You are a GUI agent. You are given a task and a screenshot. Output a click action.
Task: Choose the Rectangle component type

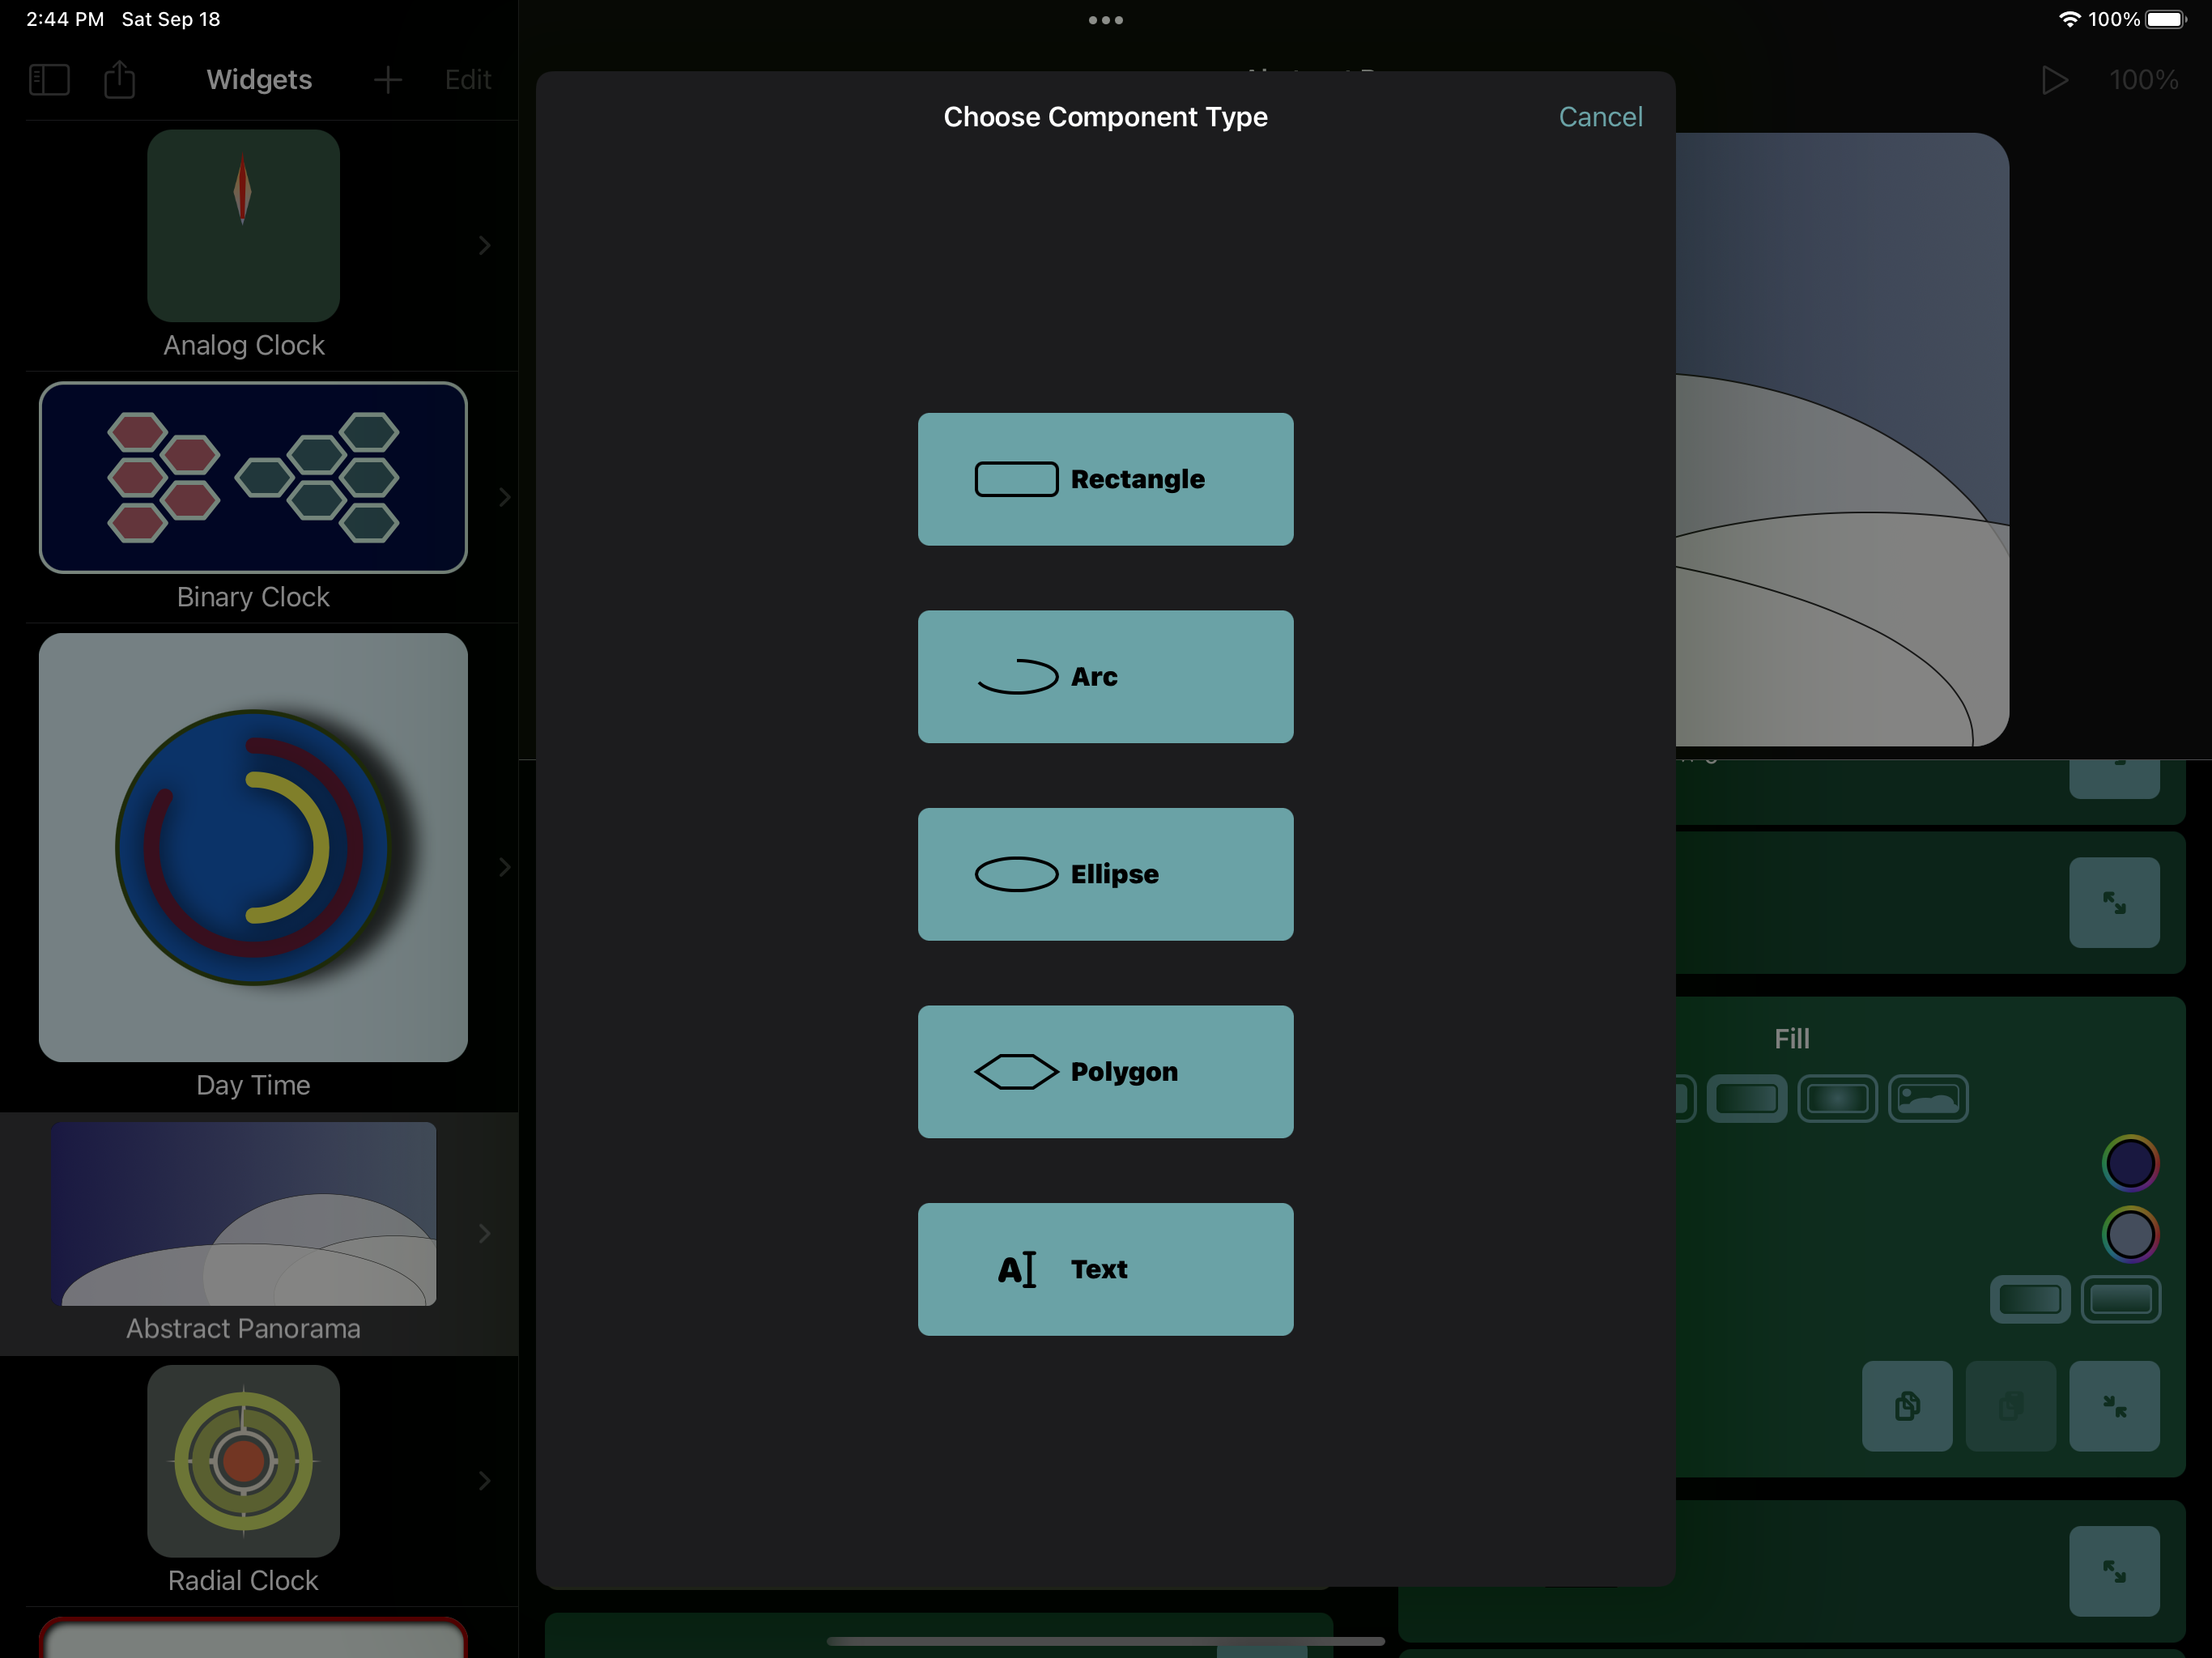[1105, 479]
